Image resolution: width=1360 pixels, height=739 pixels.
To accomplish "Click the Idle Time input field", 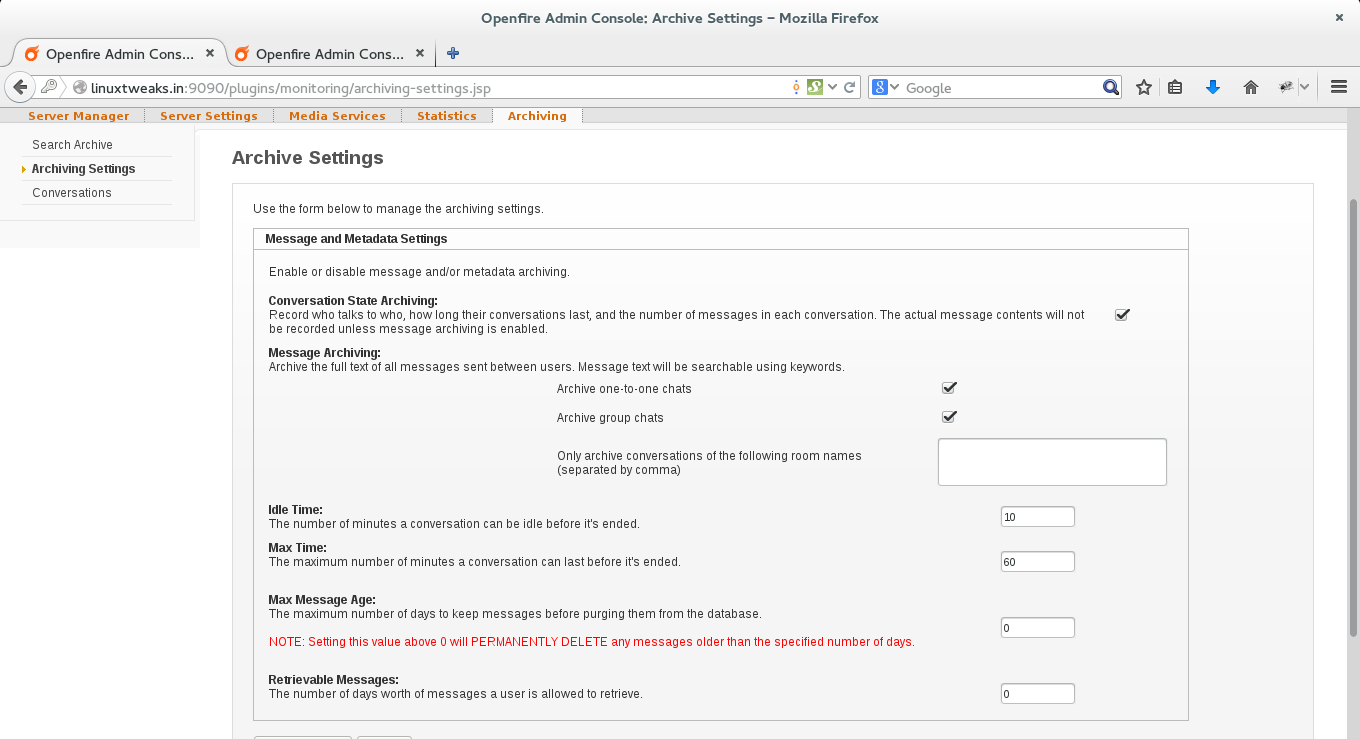I will click(1038, 517).
